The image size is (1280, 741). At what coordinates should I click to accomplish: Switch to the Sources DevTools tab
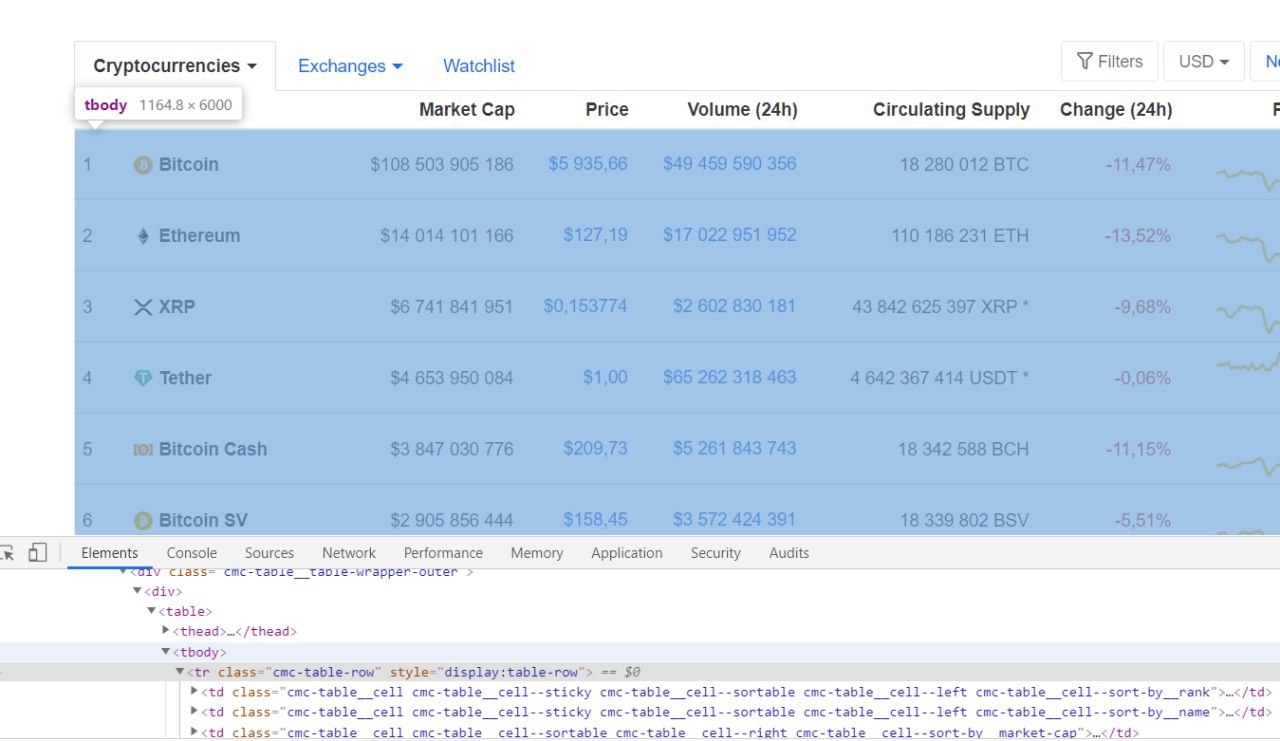270,553
